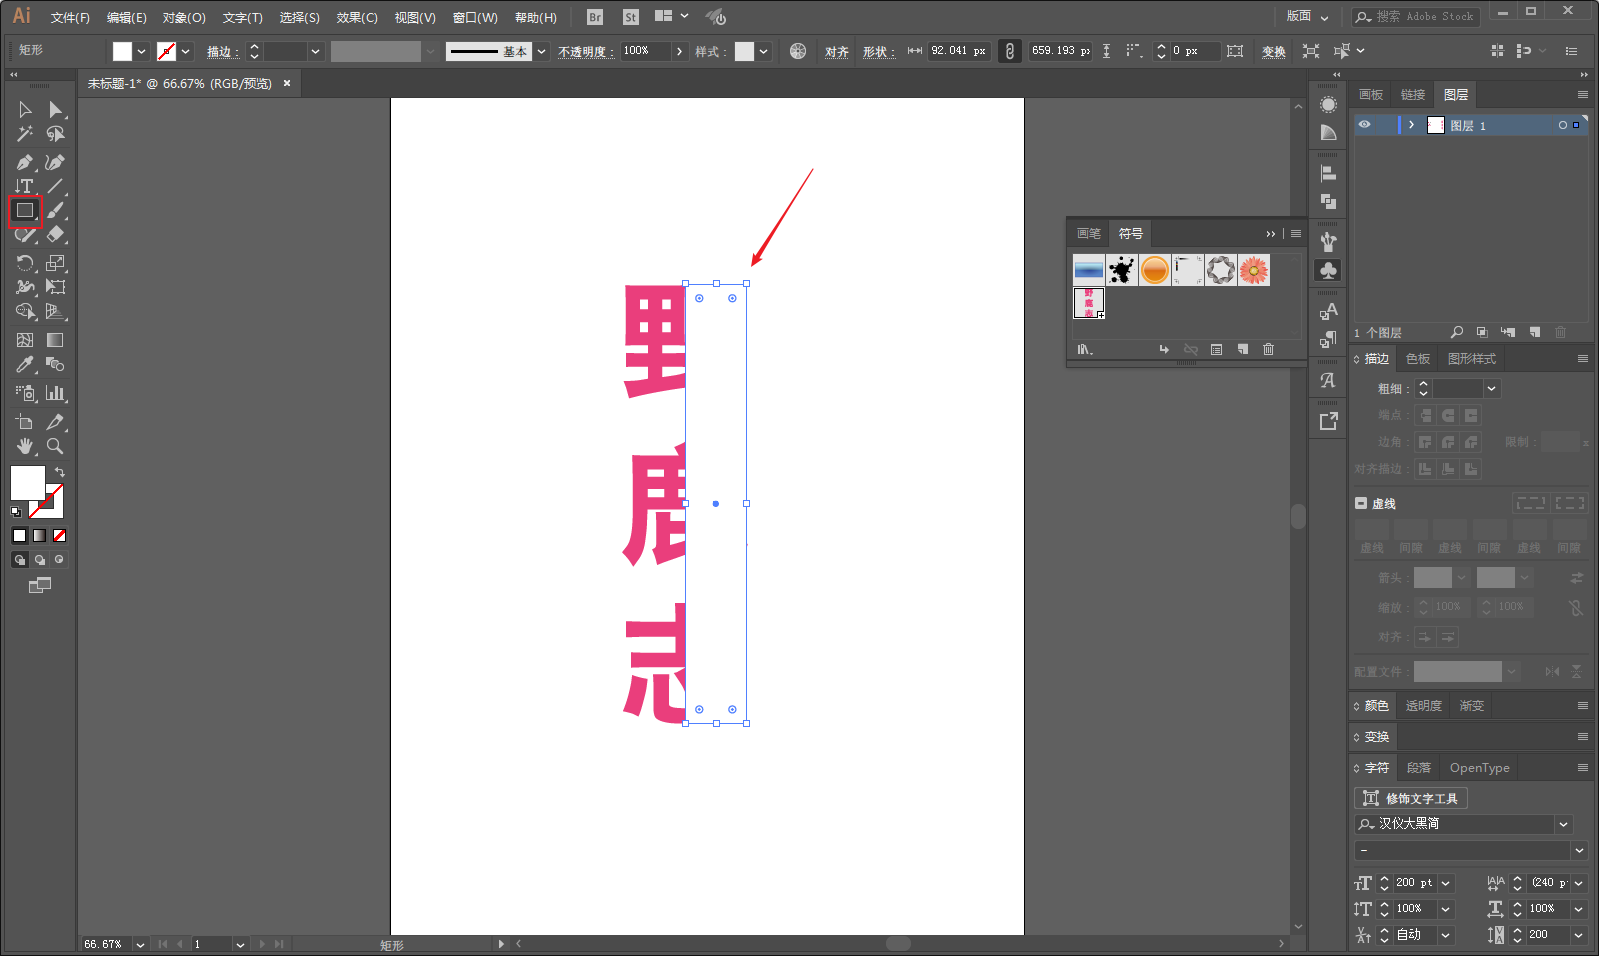Choose the Paintbrush tool
1599x956 pixels.
[x=55, y=210]
